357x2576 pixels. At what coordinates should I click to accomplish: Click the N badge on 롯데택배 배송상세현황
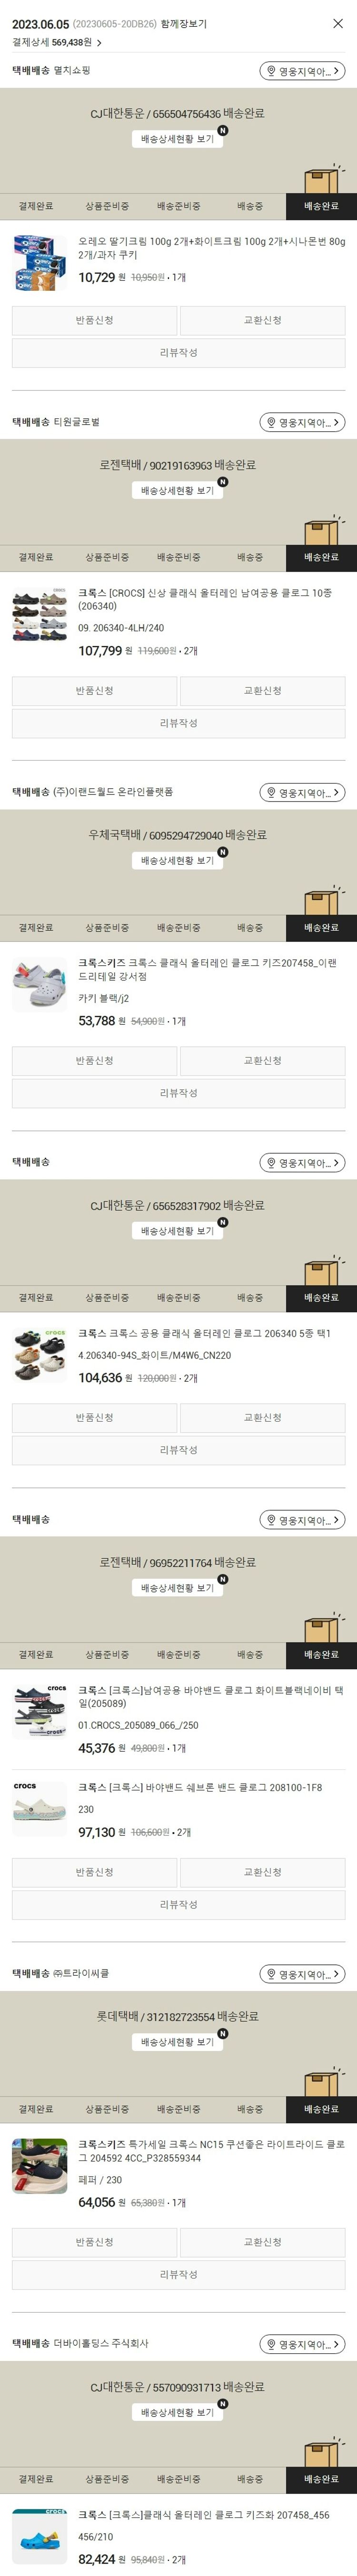coord(222,2033)
